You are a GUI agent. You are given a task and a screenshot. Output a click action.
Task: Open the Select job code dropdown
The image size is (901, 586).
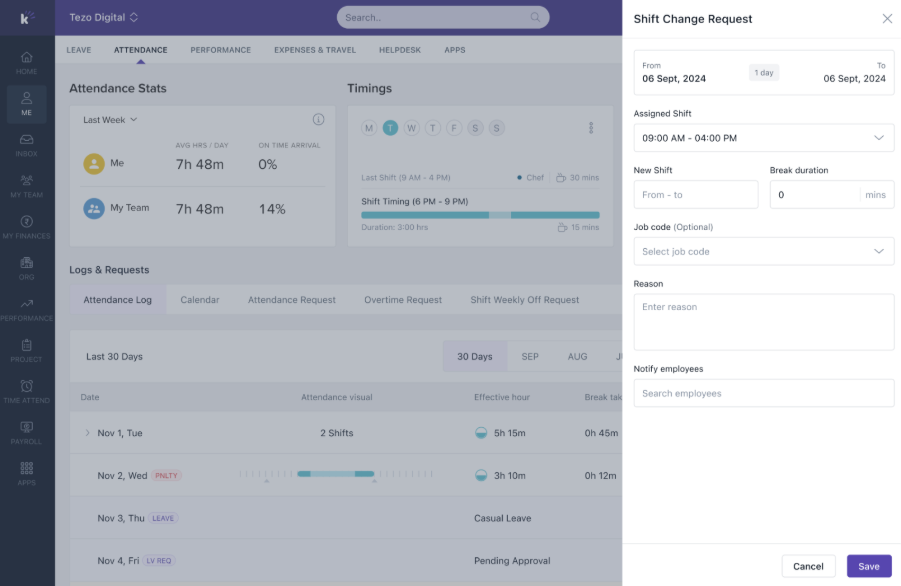[x=764, y=252]
